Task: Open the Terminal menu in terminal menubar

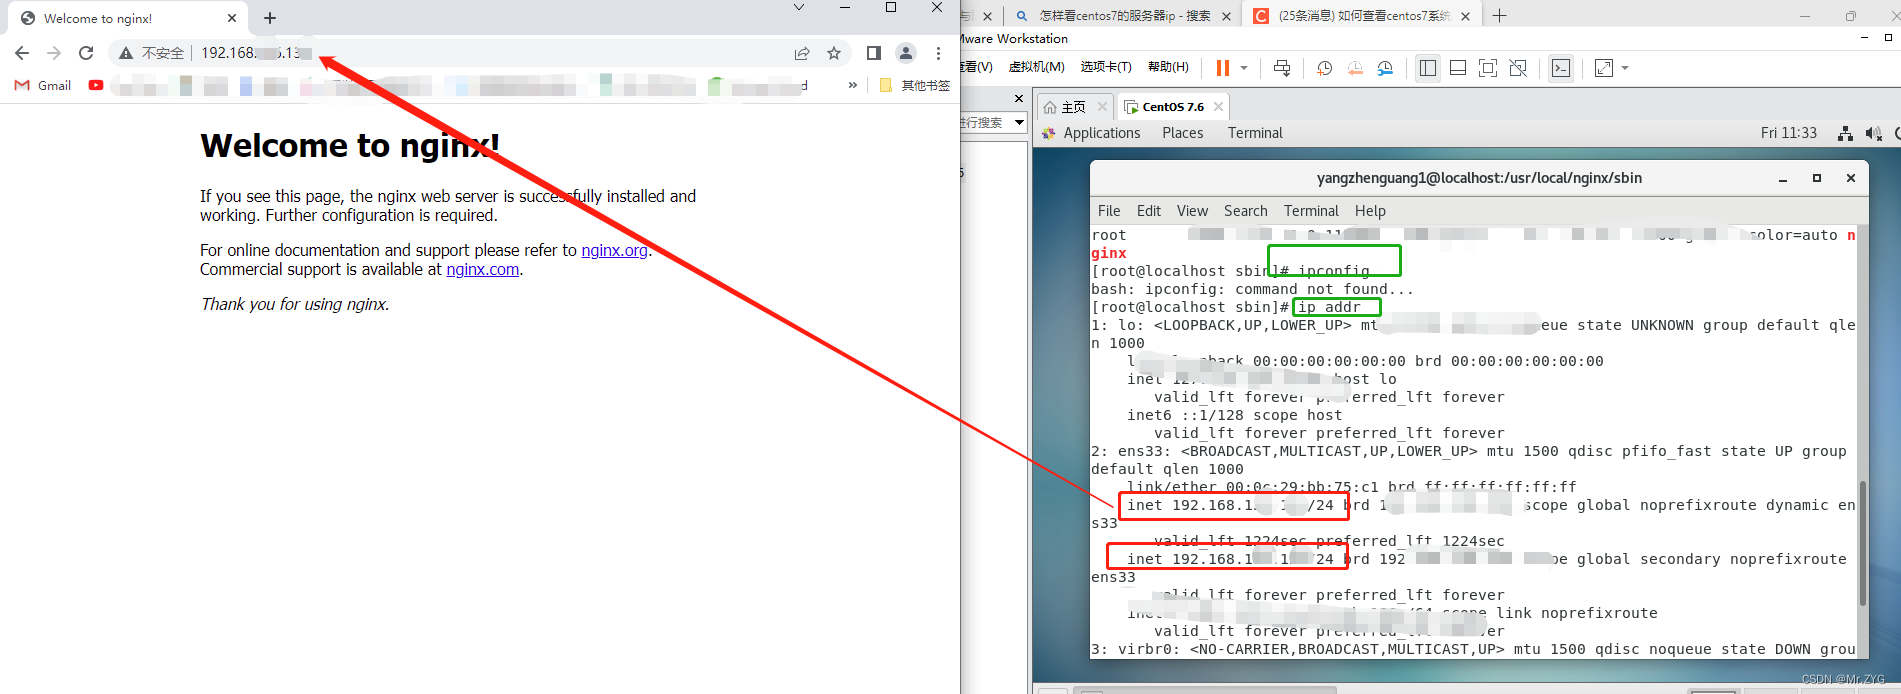Action: point(1311,211)
